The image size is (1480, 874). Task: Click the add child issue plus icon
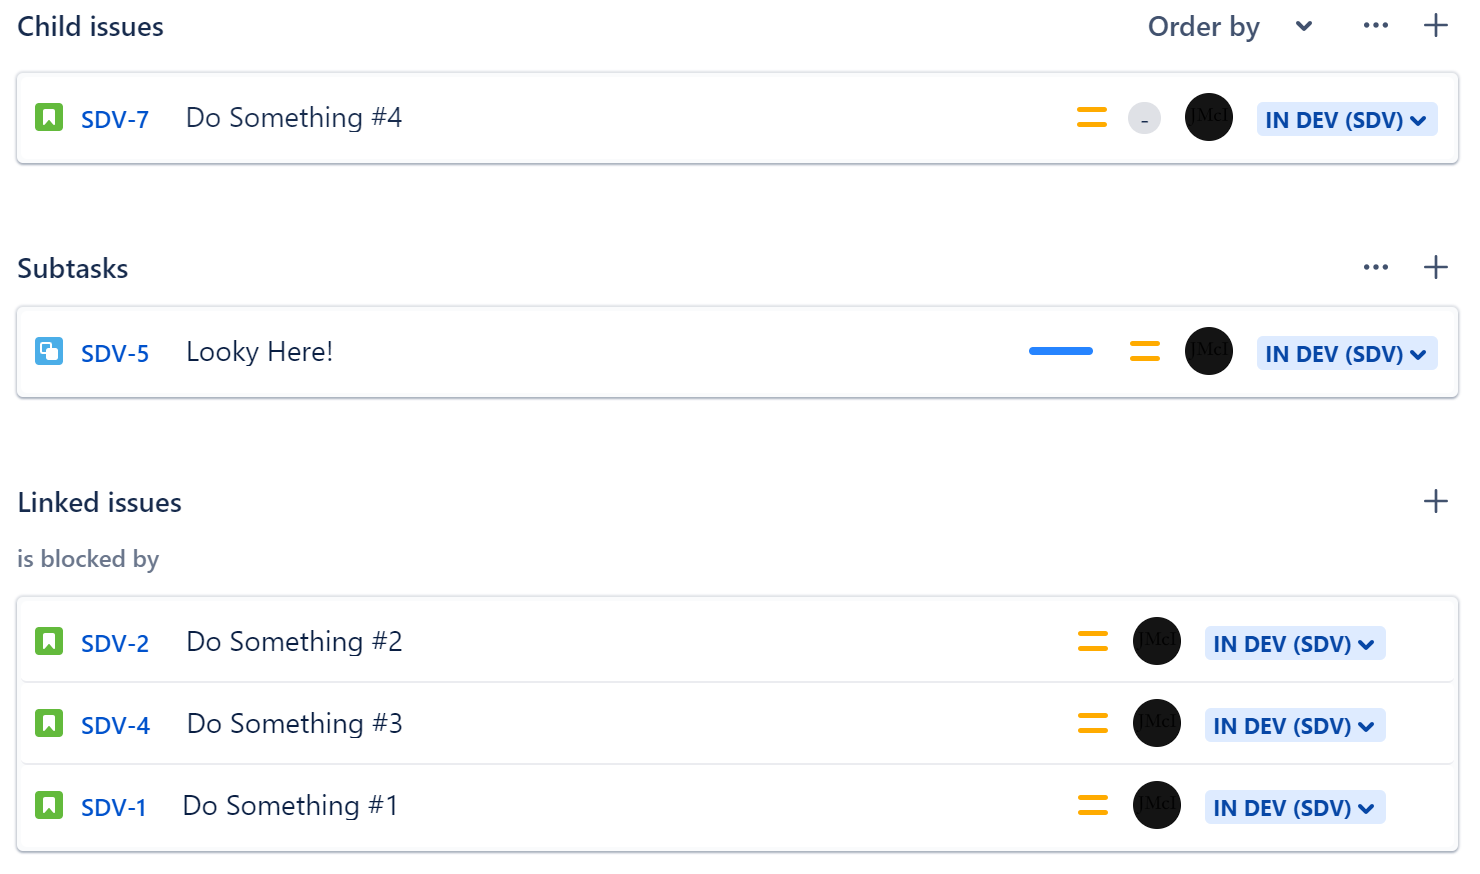coord(1436,26)
